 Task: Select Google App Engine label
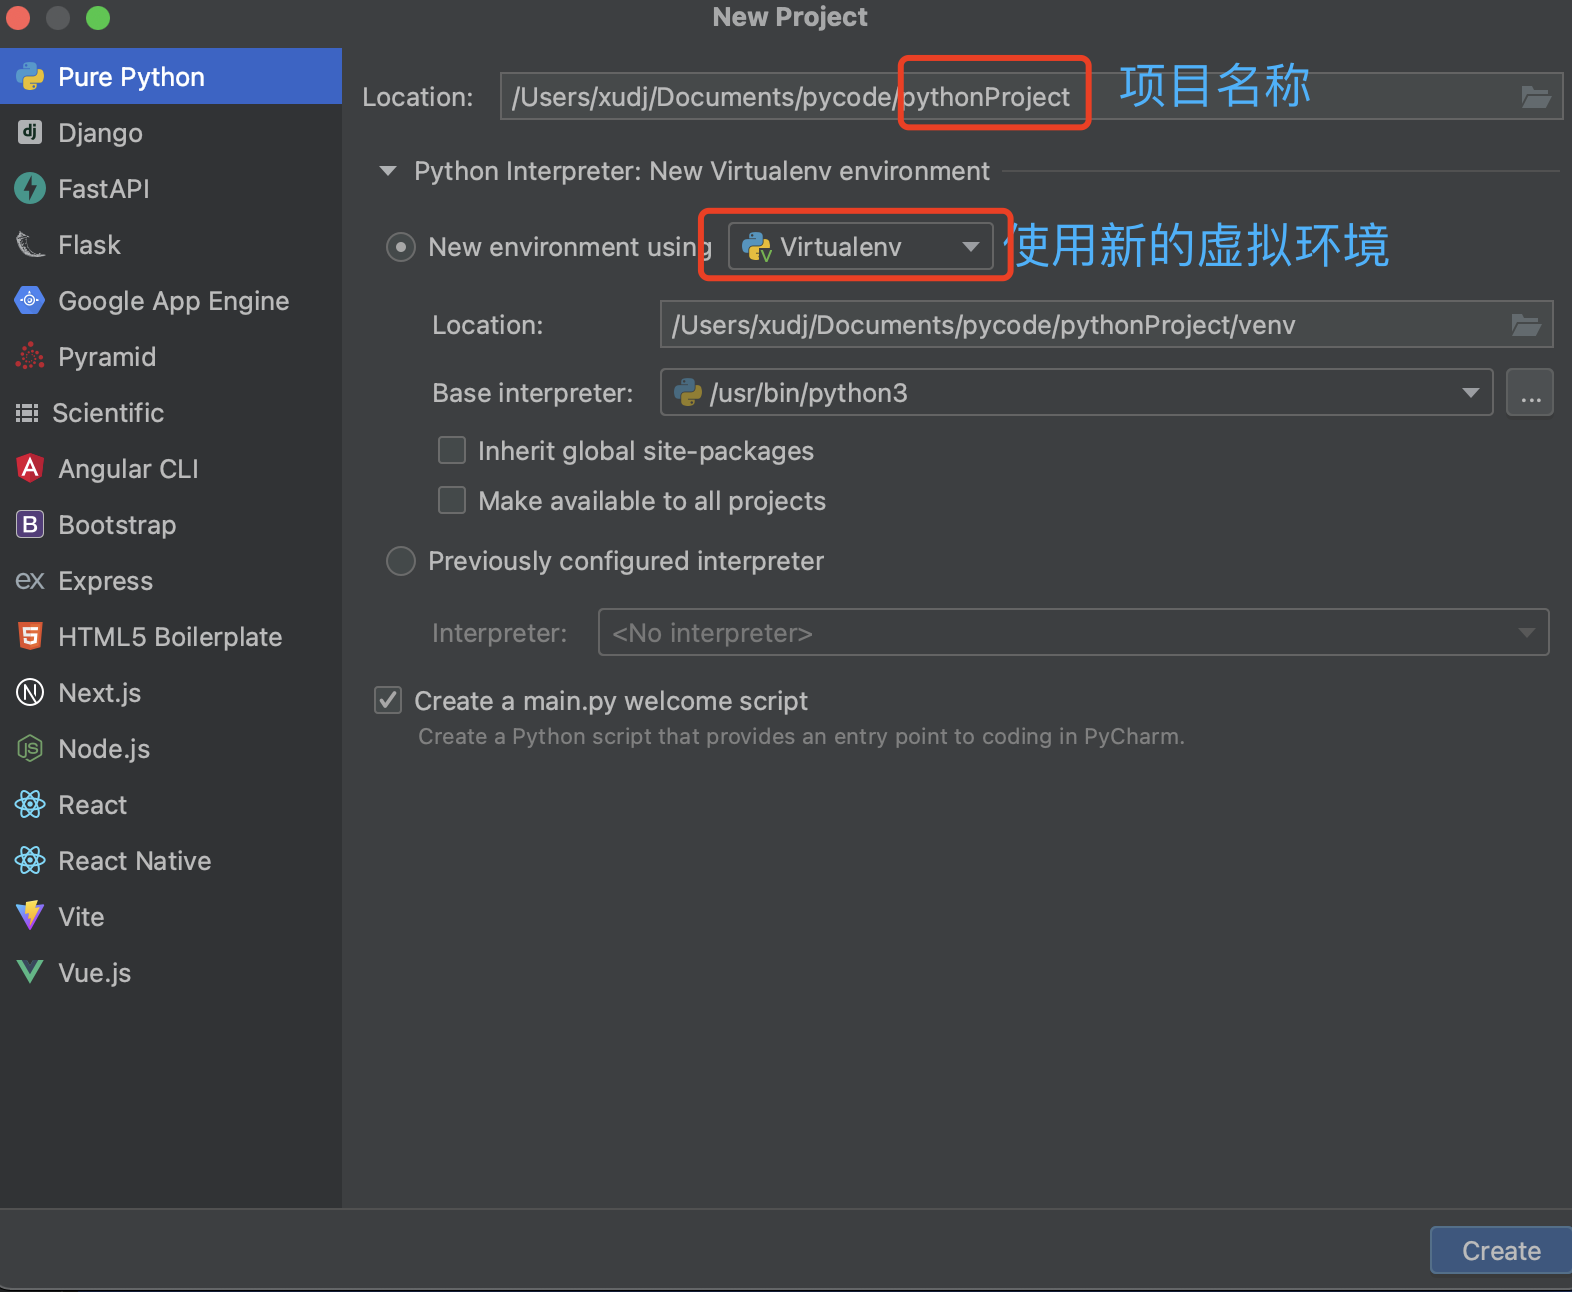(174, 301)
